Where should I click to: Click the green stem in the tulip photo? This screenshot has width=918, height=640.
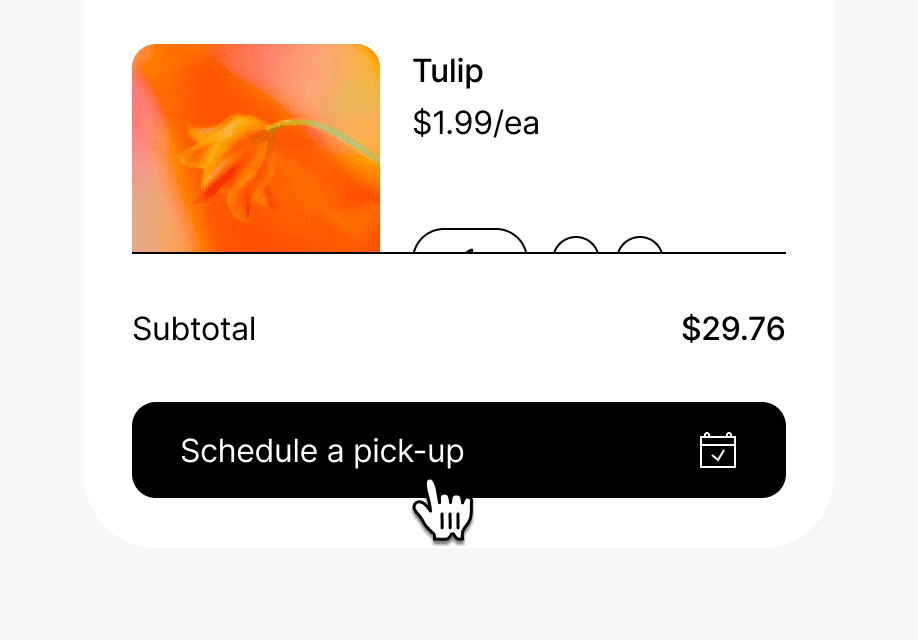328,136
